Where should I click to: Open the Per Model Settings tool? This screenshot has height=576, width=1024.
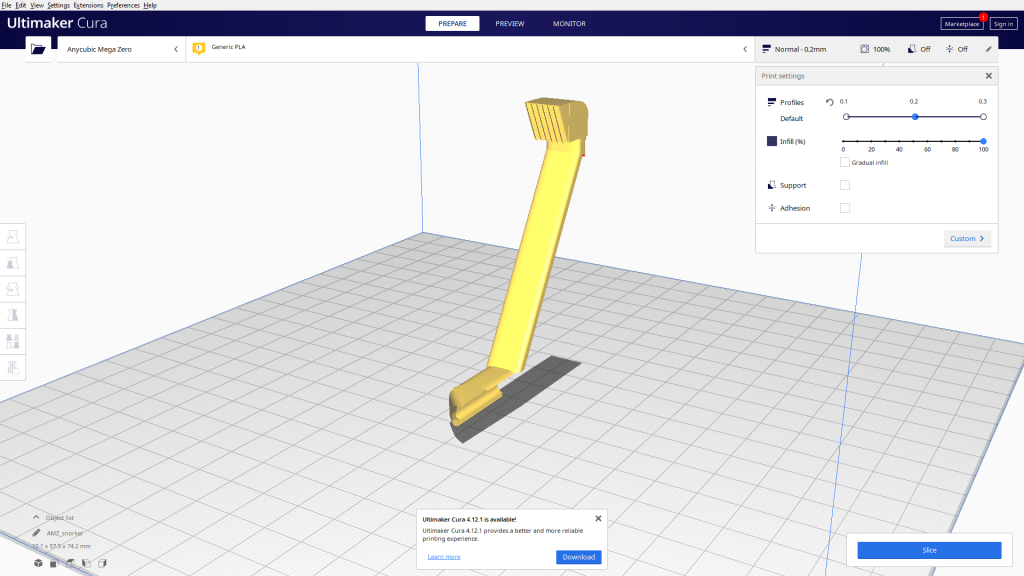coord(12,342)
